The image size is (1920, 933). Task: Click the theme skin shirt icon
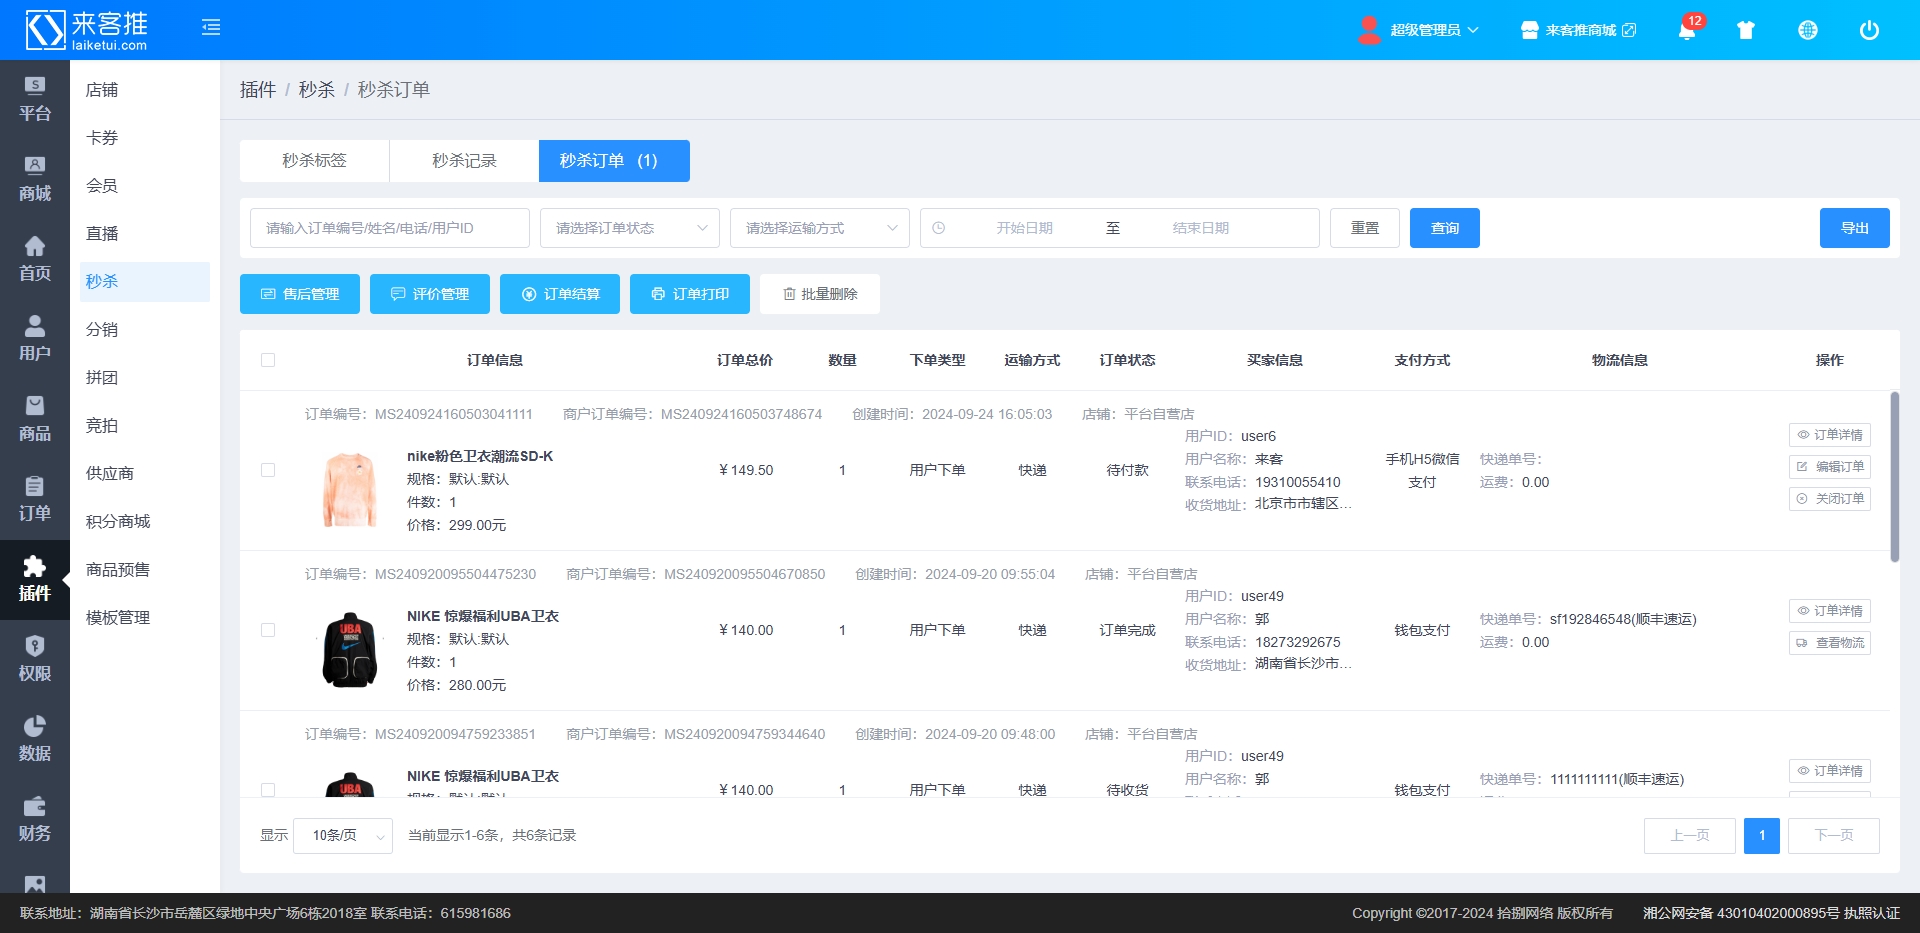pyautogui.click(x=1746, y=30)
